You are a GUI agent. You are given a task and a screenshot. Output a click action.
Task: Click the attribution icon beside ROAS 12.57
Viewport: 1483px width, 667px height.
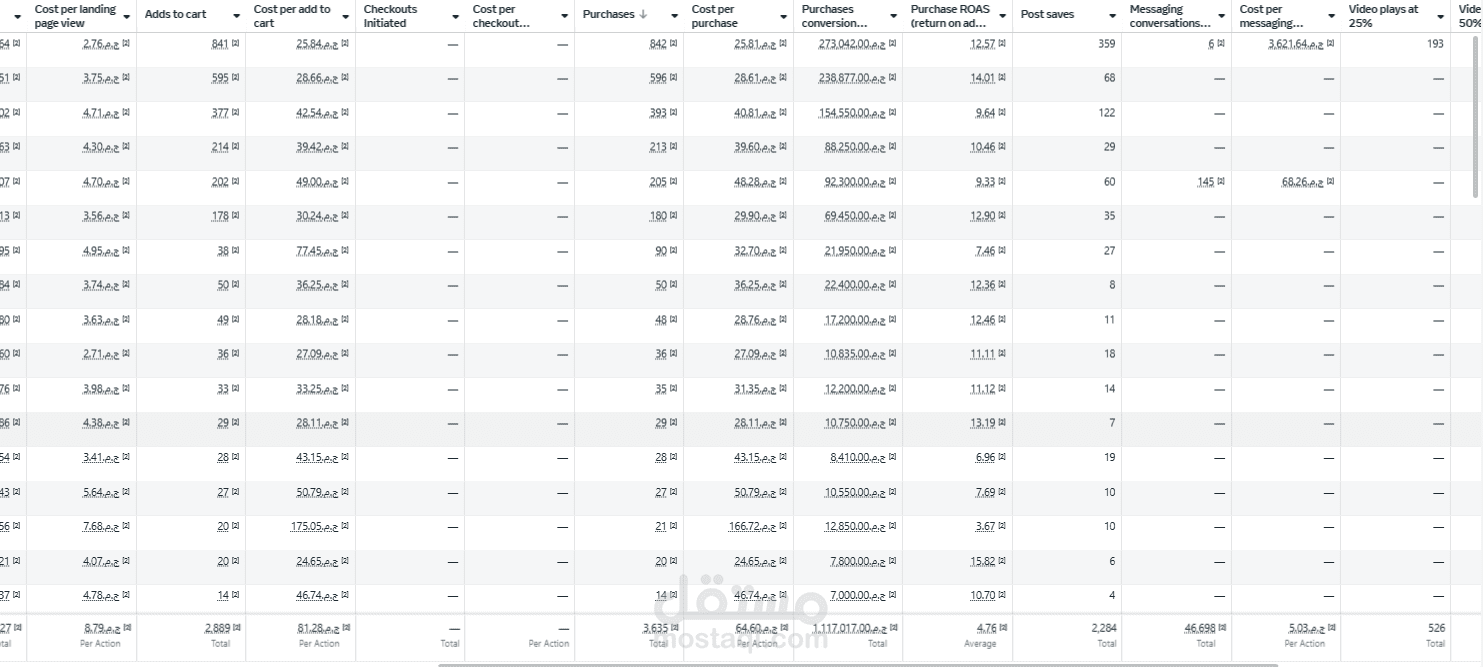point(1002,43)
